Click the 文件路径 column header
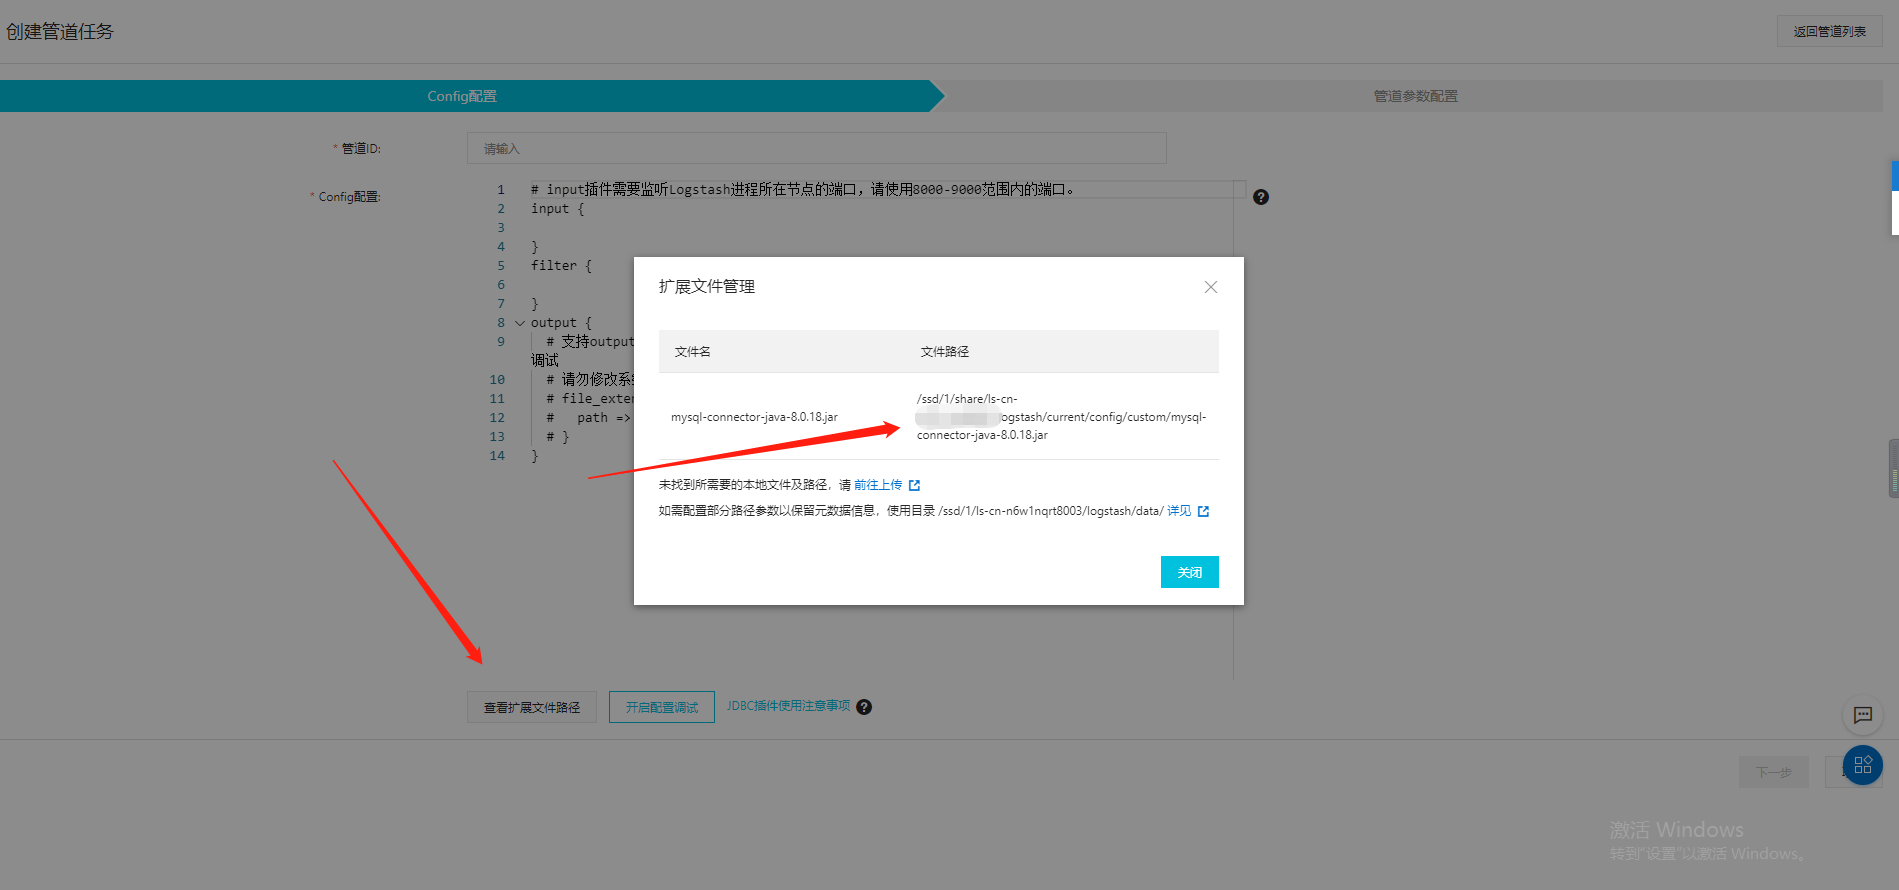This screenshot has width=1899, height=890. 944,352
